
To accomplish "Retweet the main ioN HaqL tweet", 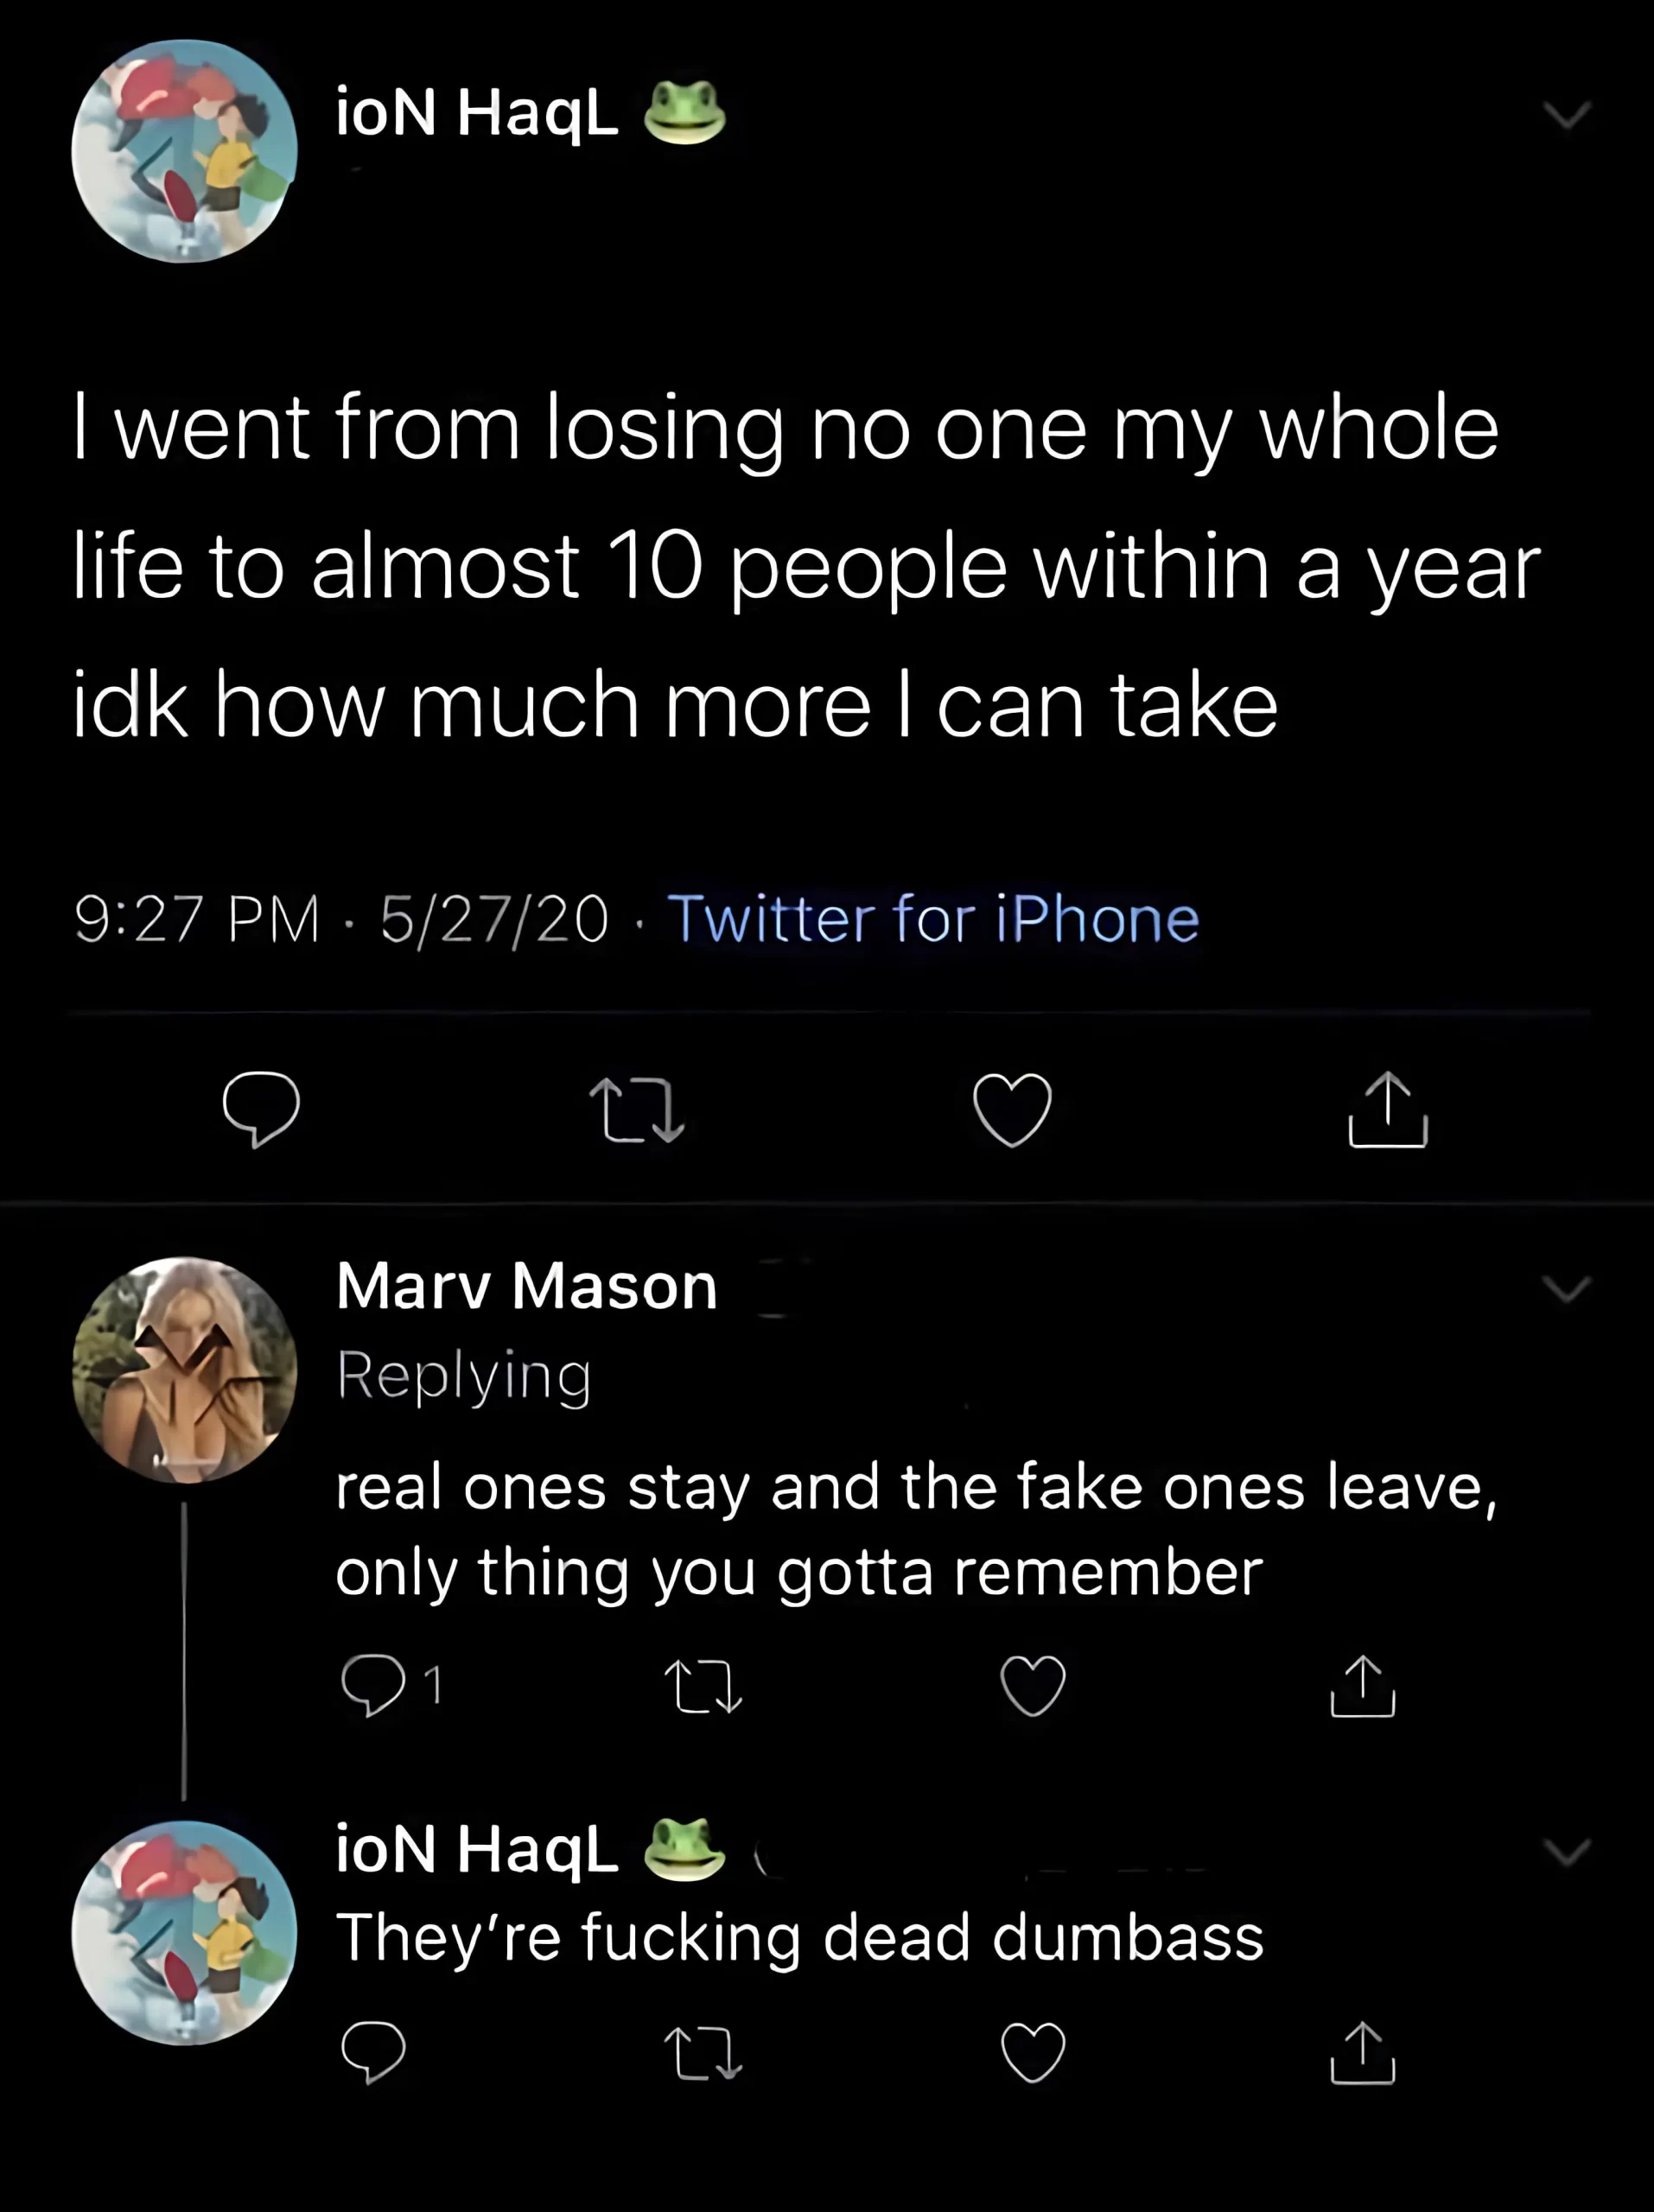I will (x=637, y=1109).
